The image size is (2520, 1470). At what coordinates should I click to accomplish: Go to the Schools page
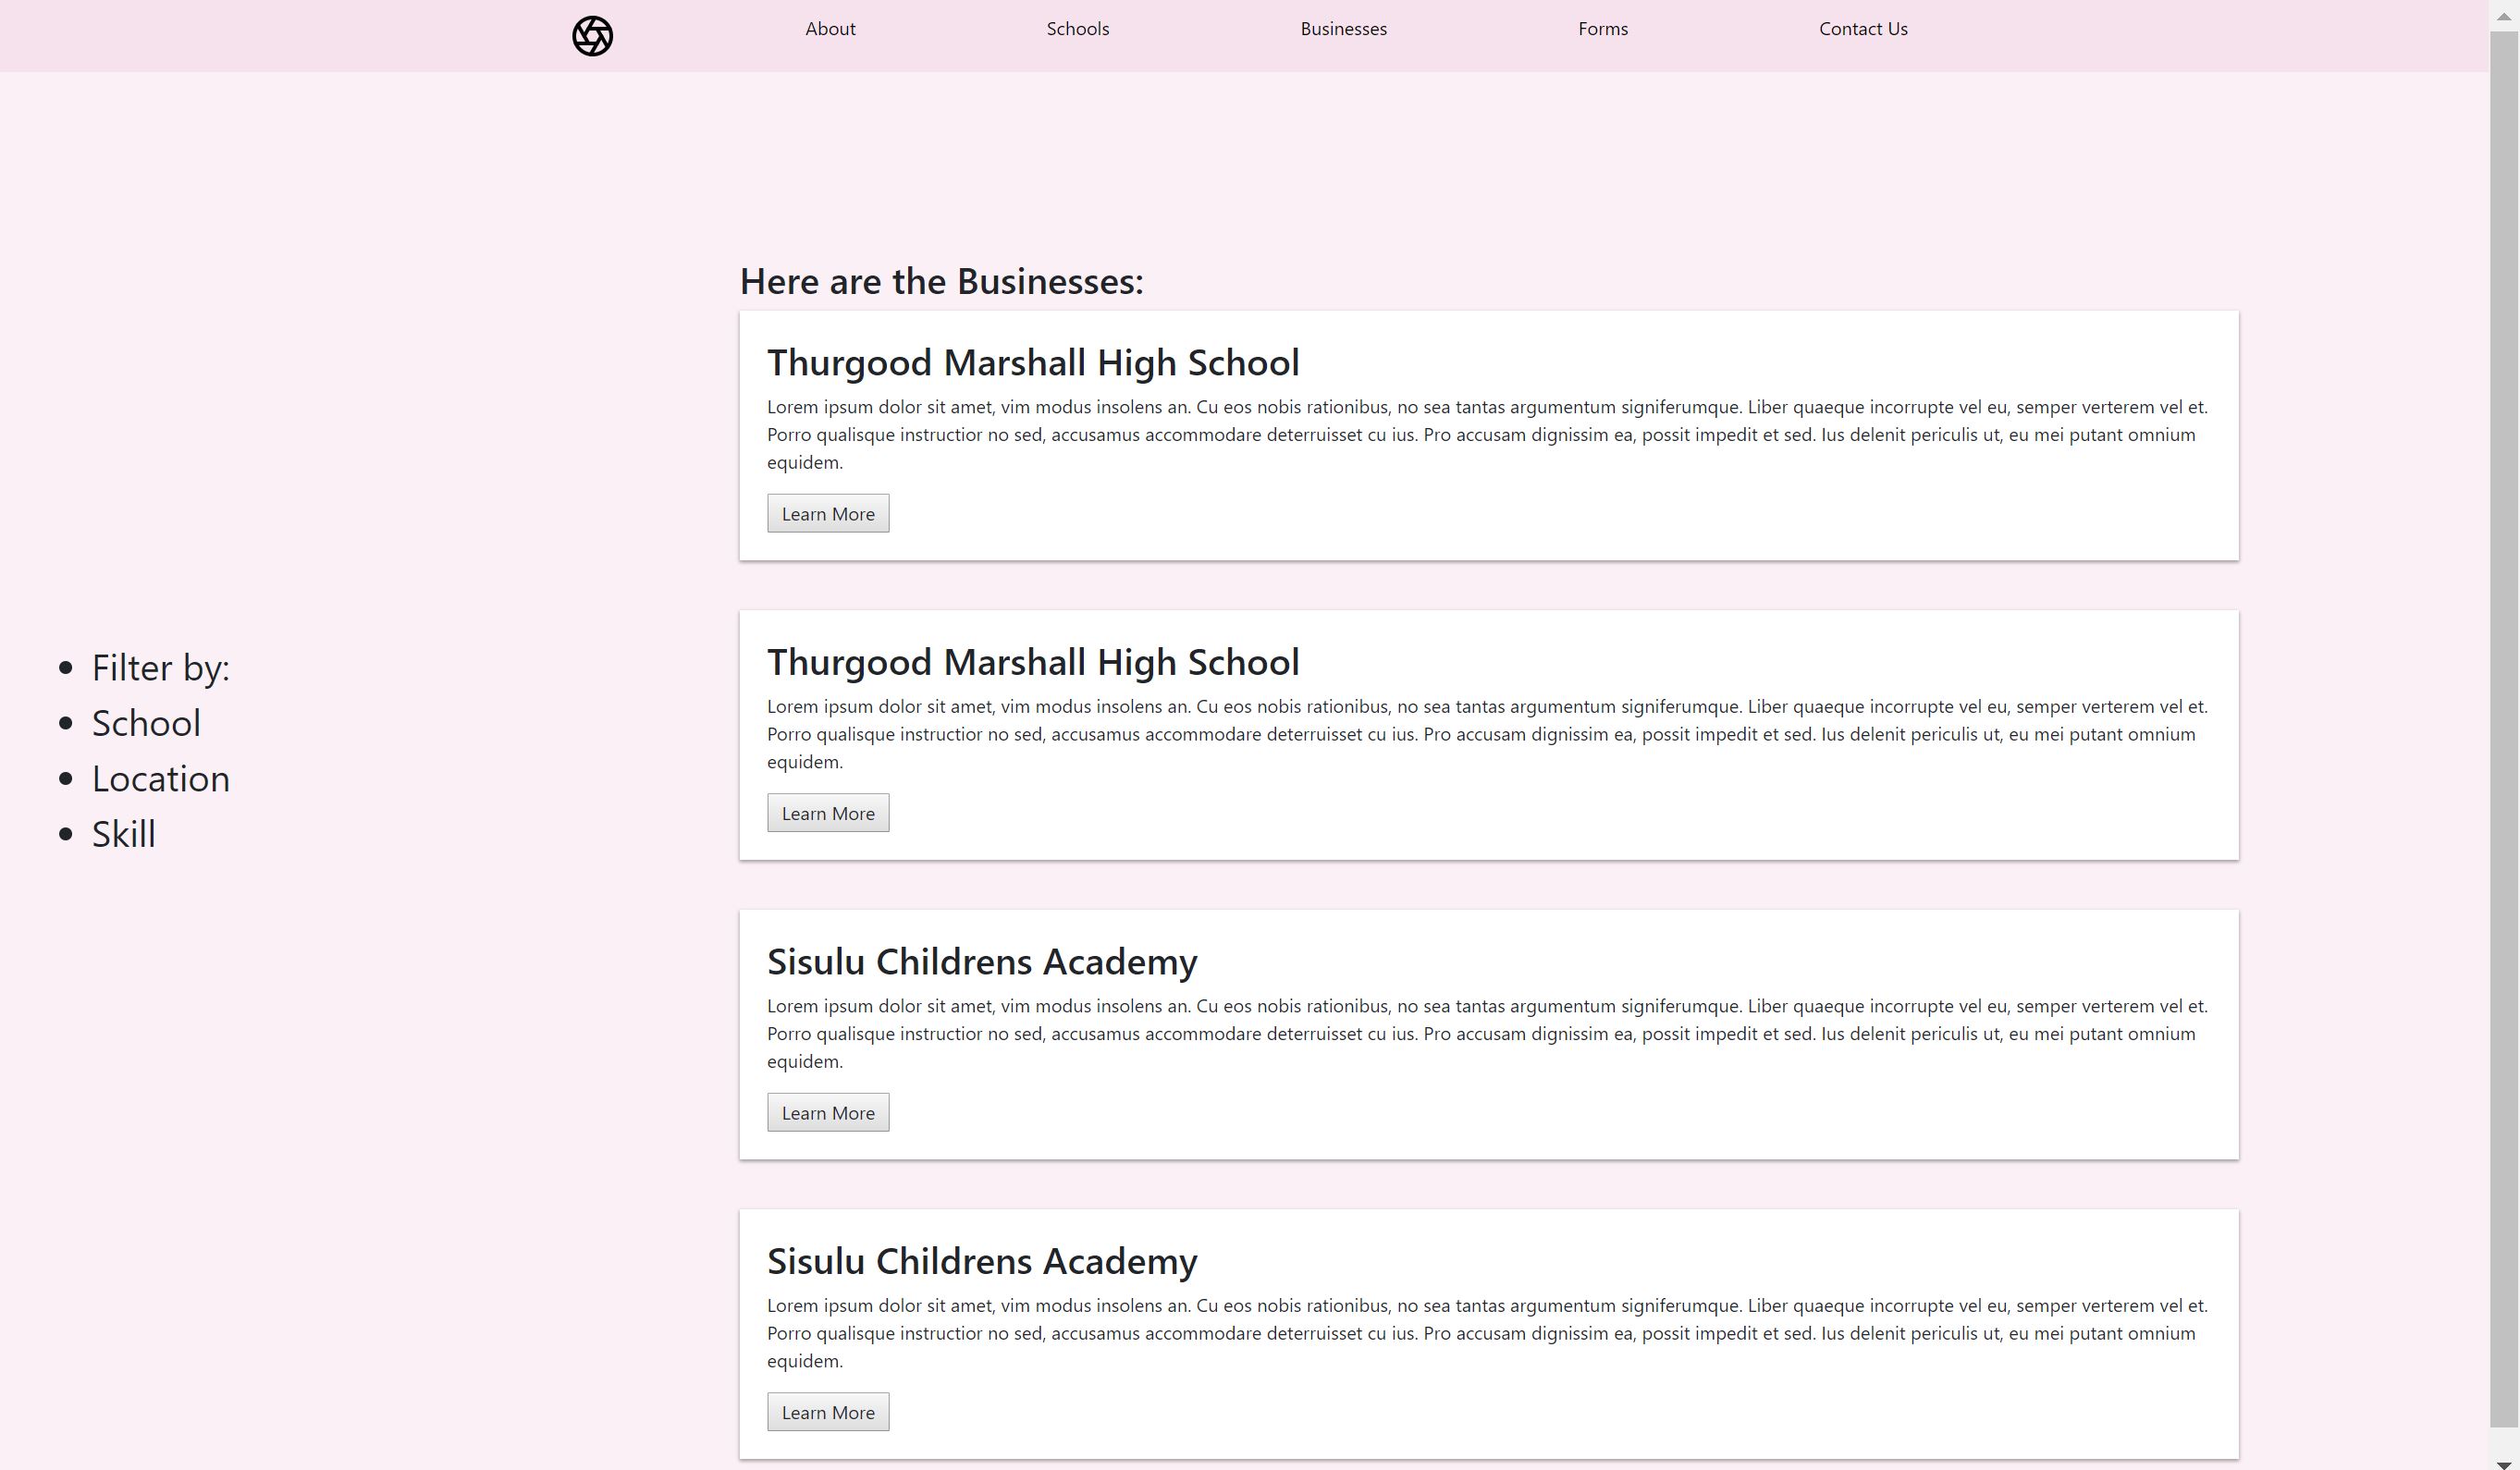click(1077, 29)
